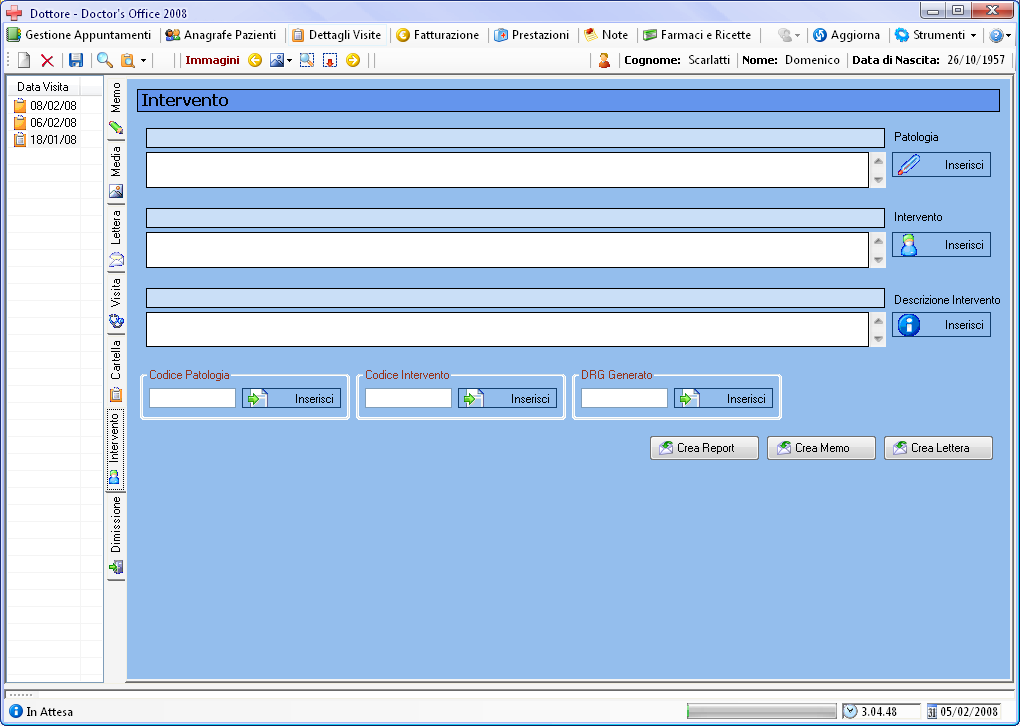Go to previous image with yellow left arrow

(x=255, y=60)
